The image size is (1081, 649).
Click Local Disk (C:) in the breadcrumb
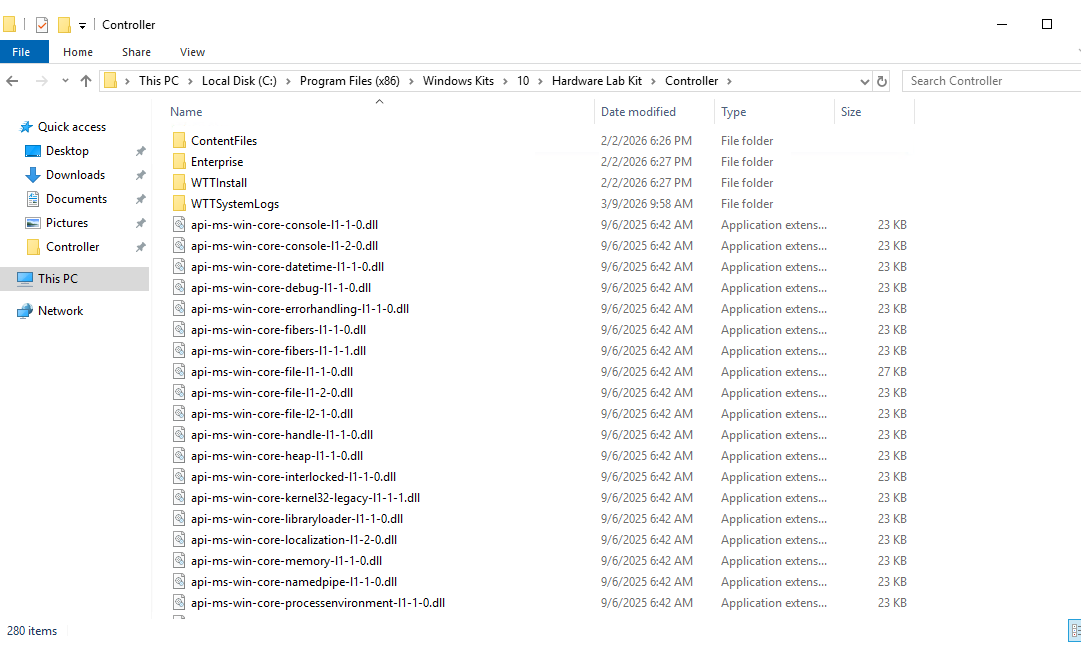click(239, 81)
